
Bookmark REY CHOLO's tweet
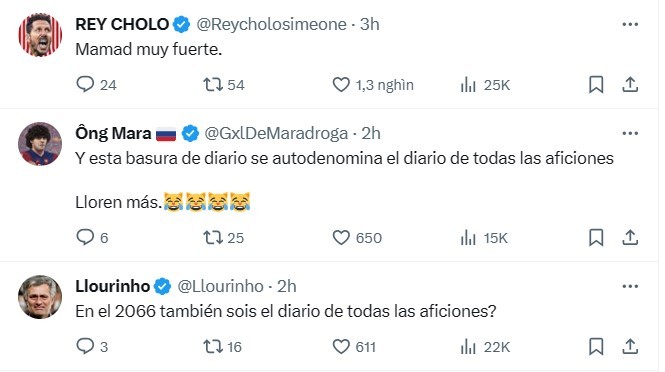[x=596, y=84]
